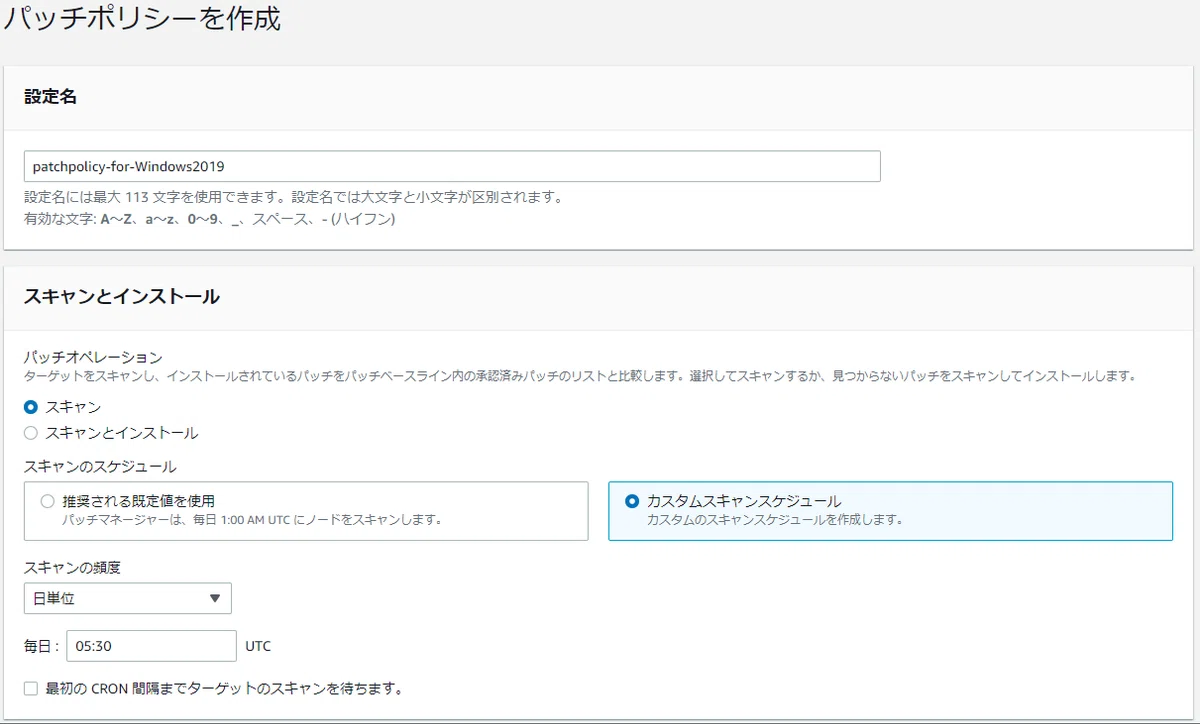
Task: Click the カスタムのスキャンスケジュールを作成します description
Action: point(775,520)
